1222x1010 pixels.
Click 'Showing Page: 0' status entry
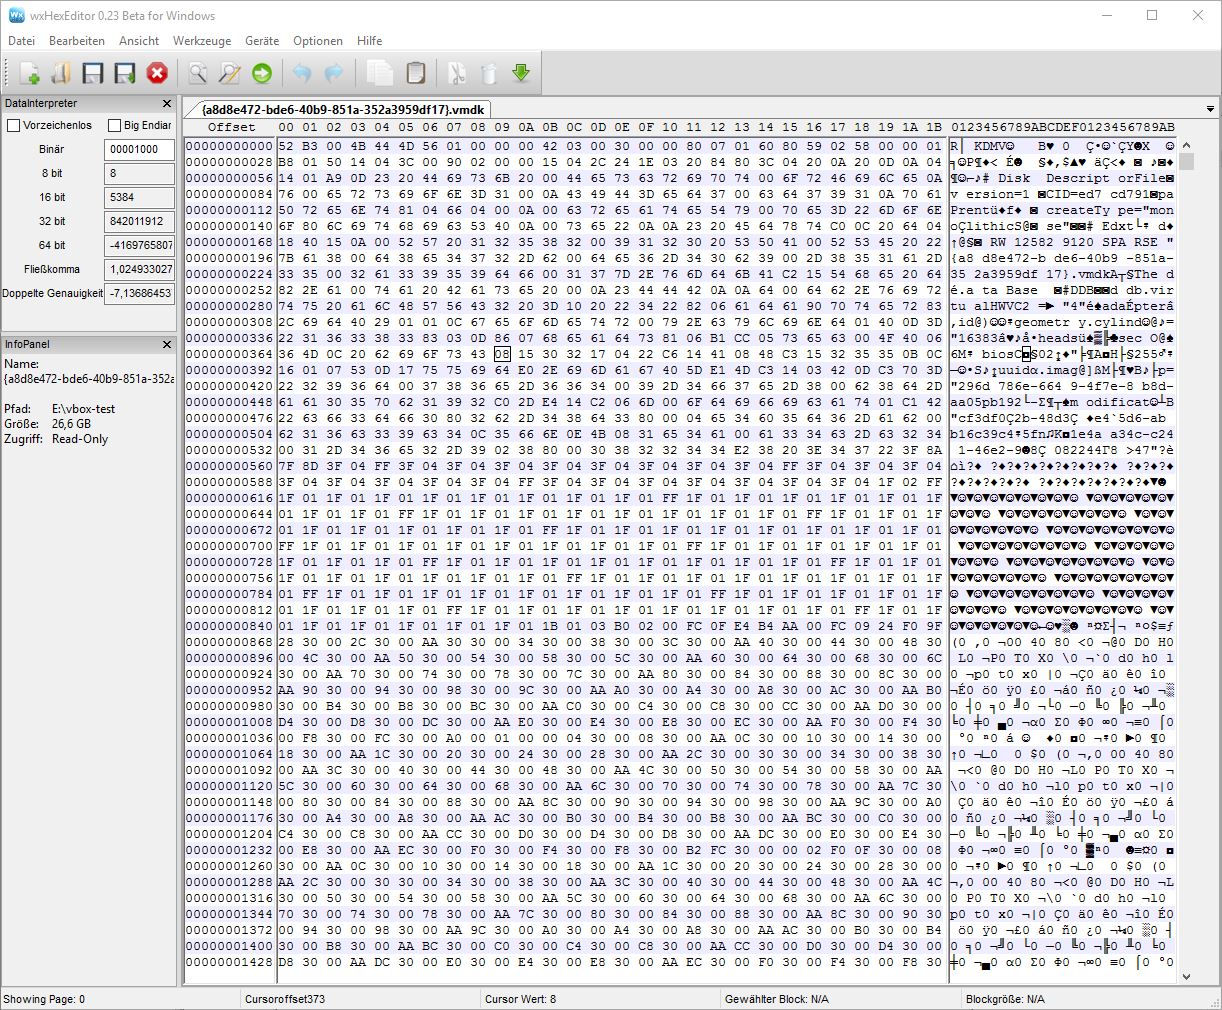44,999
